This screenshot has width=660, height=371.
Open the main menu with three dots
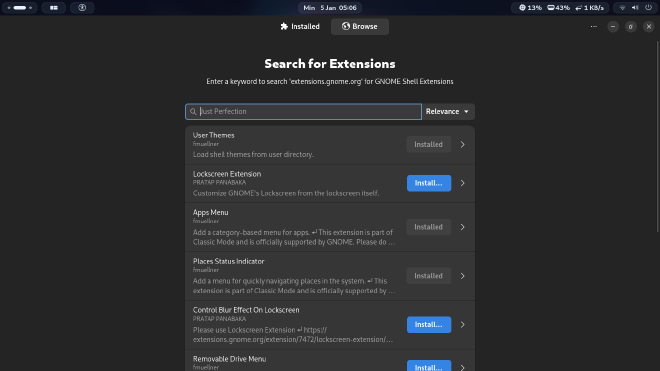(593, 27)
